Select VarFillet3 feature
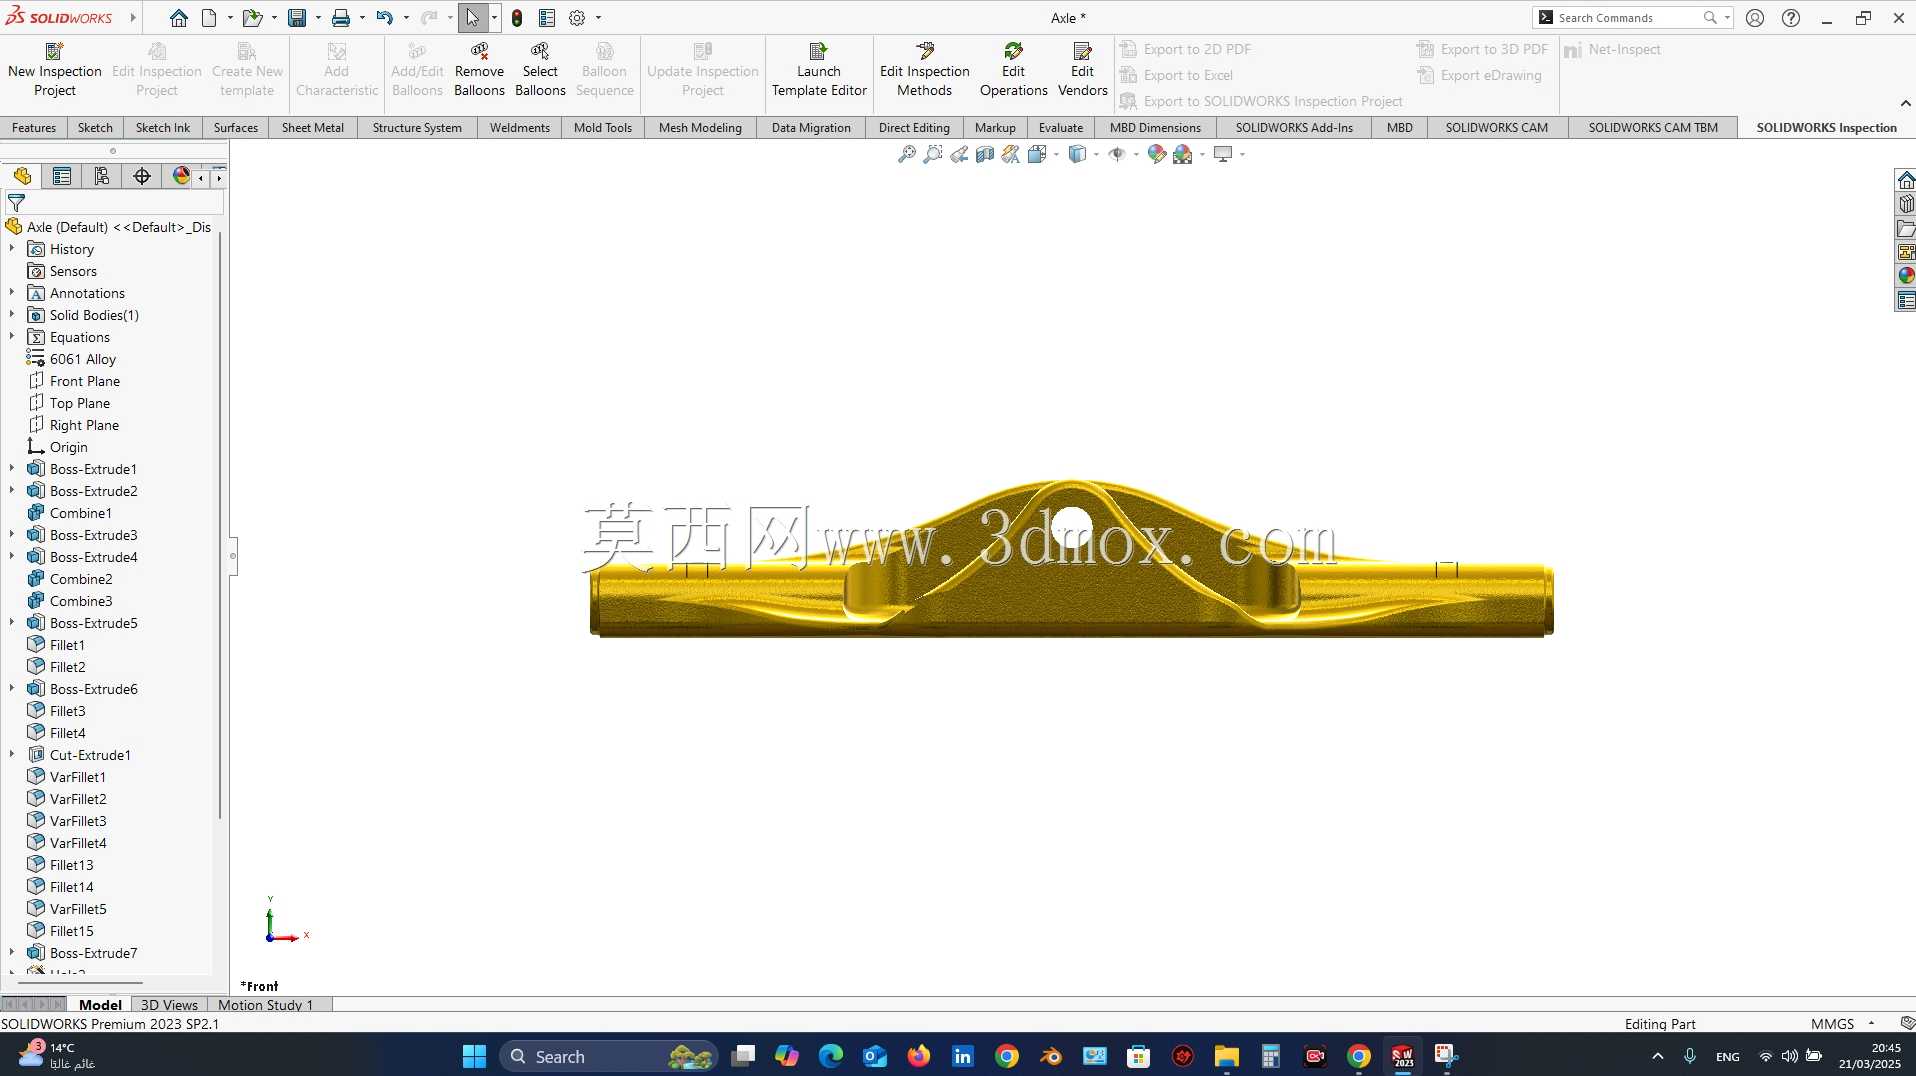The image size is (1916, 1076). [x=78, y=821]
